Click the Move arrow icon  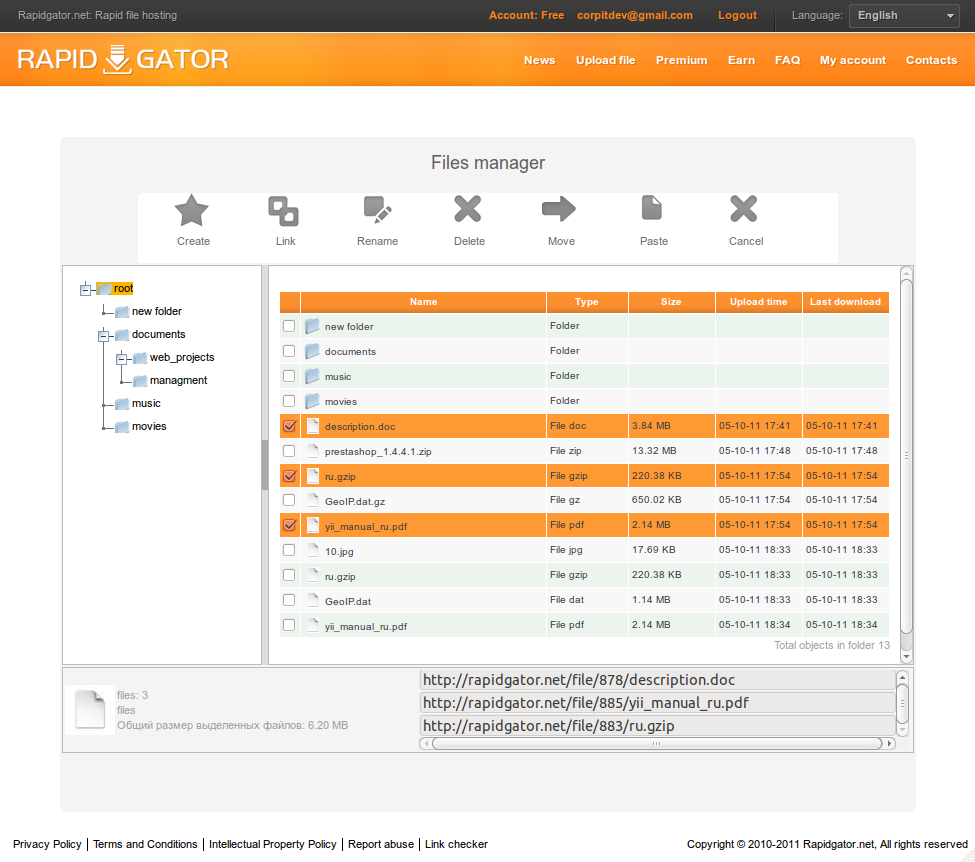[x=559, y=209]
